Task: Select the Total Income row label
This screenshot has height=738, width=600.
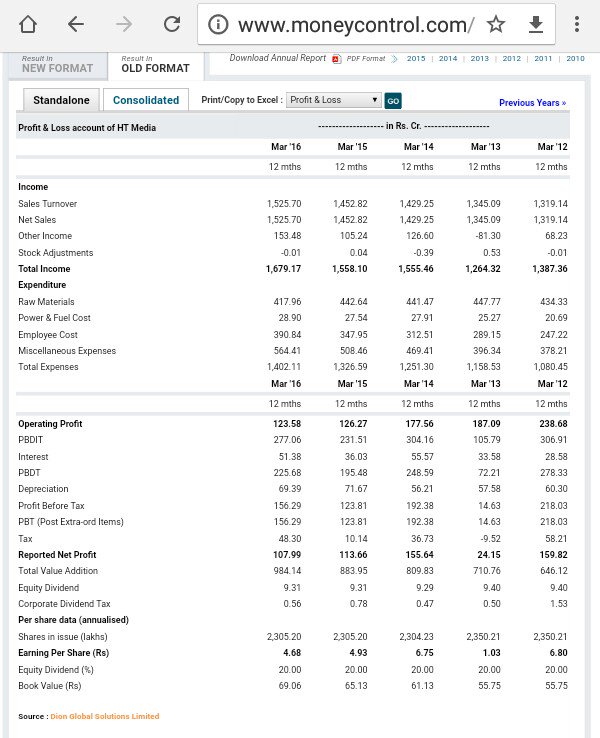Action: point(44,269)
